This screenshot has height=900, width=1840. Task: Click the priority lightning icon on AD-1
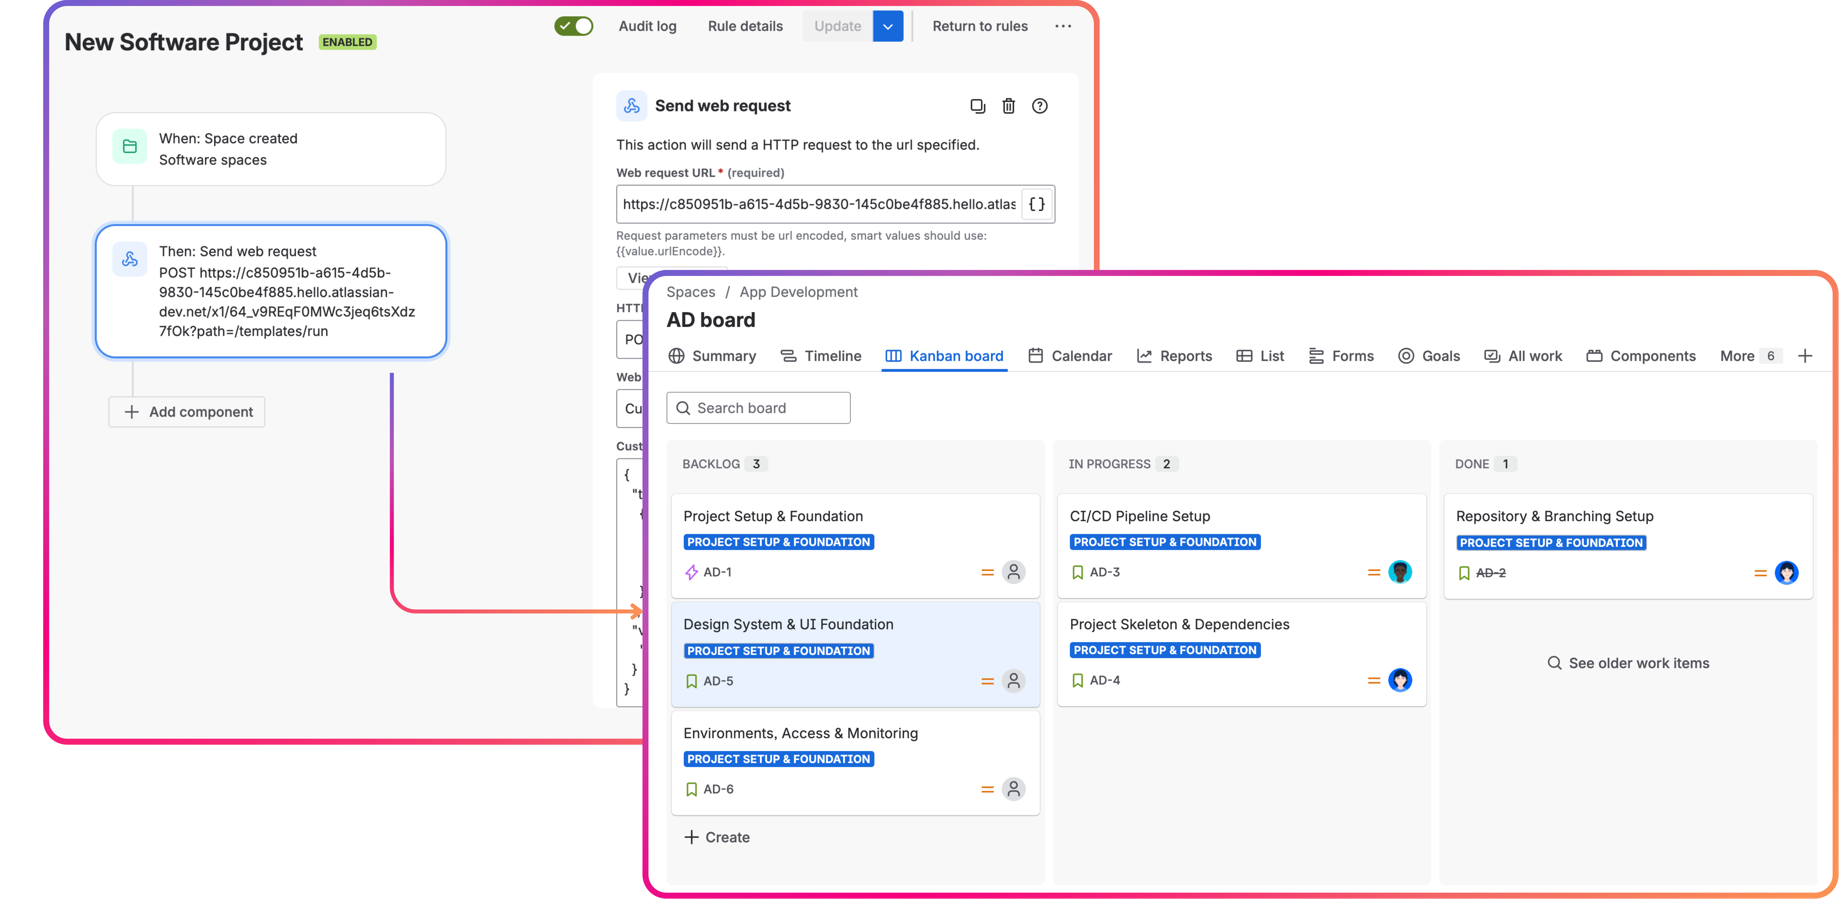[x=691, y=571]
